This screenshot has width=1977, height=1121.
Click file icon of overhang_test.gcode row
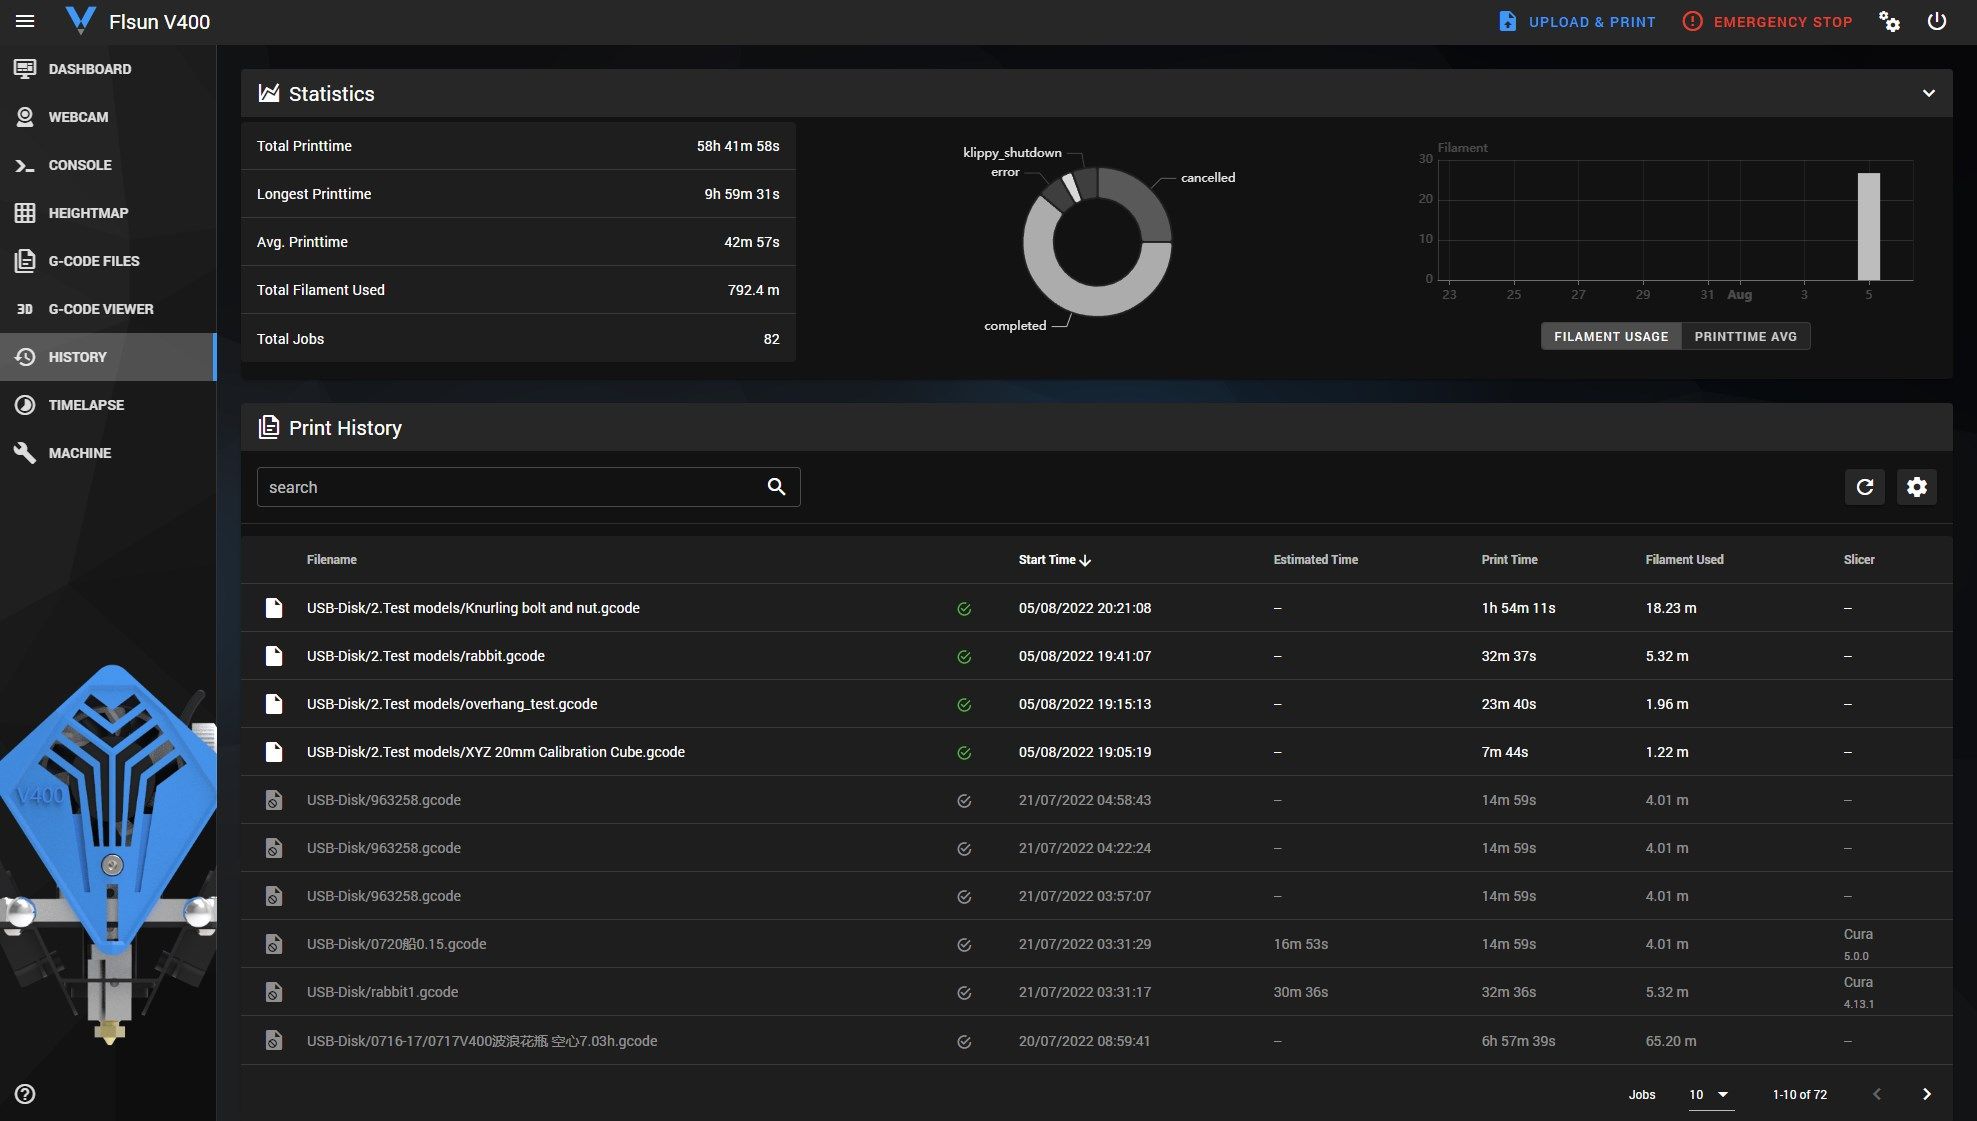(273, 704)
